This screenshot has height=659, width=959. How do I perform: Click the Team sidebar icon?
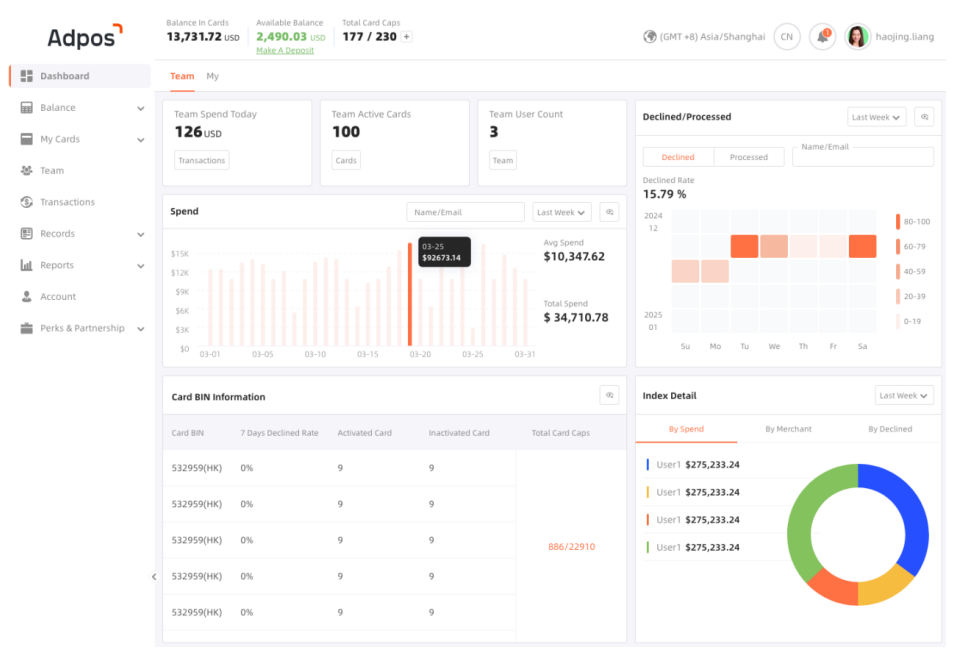click(27, 171)
